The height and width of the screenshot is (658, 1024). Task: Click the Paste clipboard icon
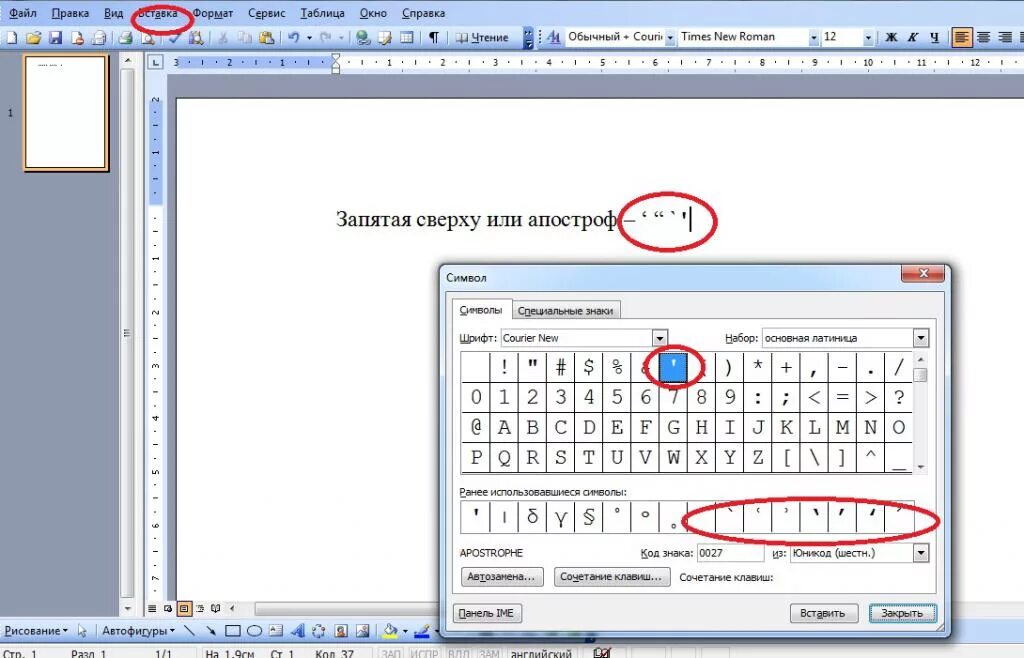click(x=266, y=38)
